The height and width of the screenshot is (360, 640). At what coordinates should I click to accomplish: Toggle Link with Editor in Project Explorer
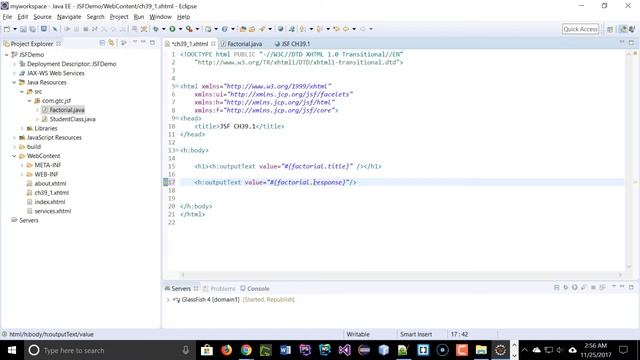point(111,43)
